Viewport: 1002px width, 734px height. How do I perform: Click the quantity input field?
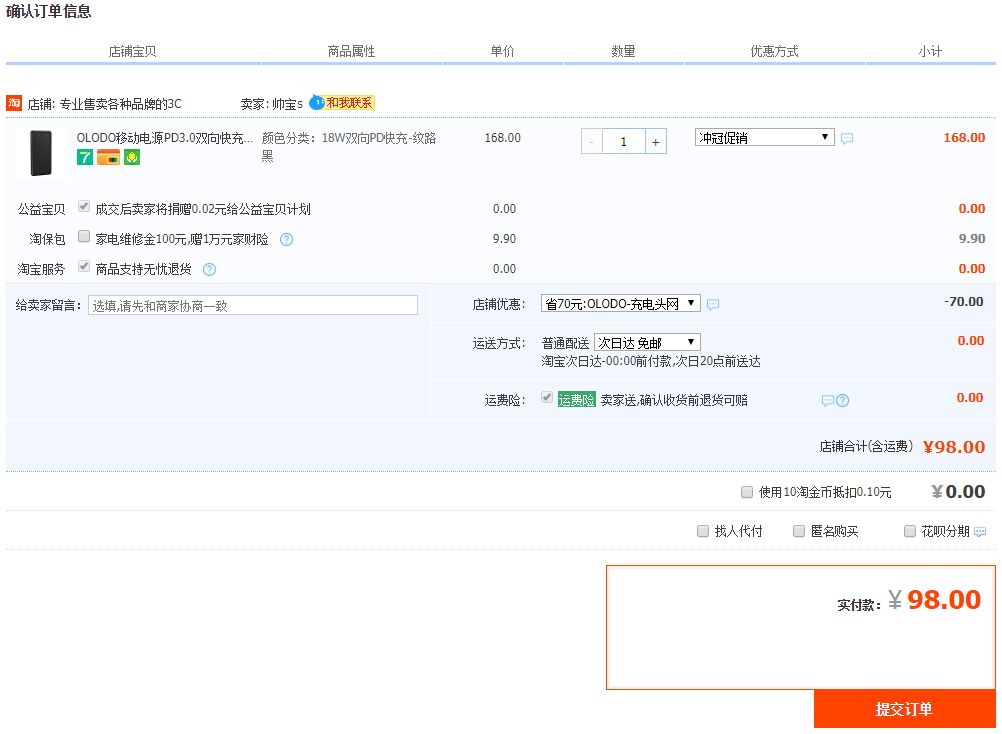pyautogui.click(x=624, y=142)
